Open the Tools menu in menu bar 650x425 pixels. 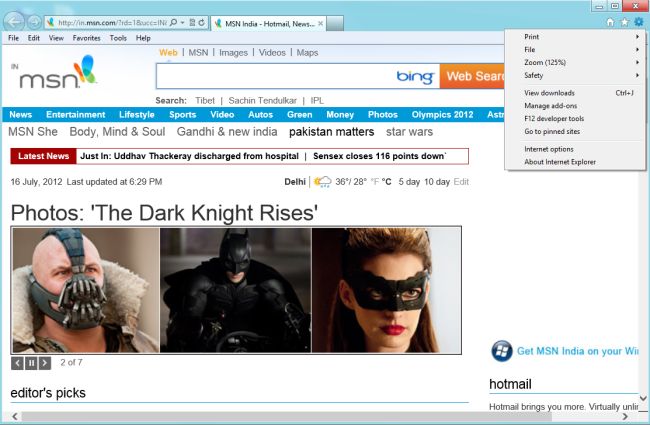click(118, 38)
